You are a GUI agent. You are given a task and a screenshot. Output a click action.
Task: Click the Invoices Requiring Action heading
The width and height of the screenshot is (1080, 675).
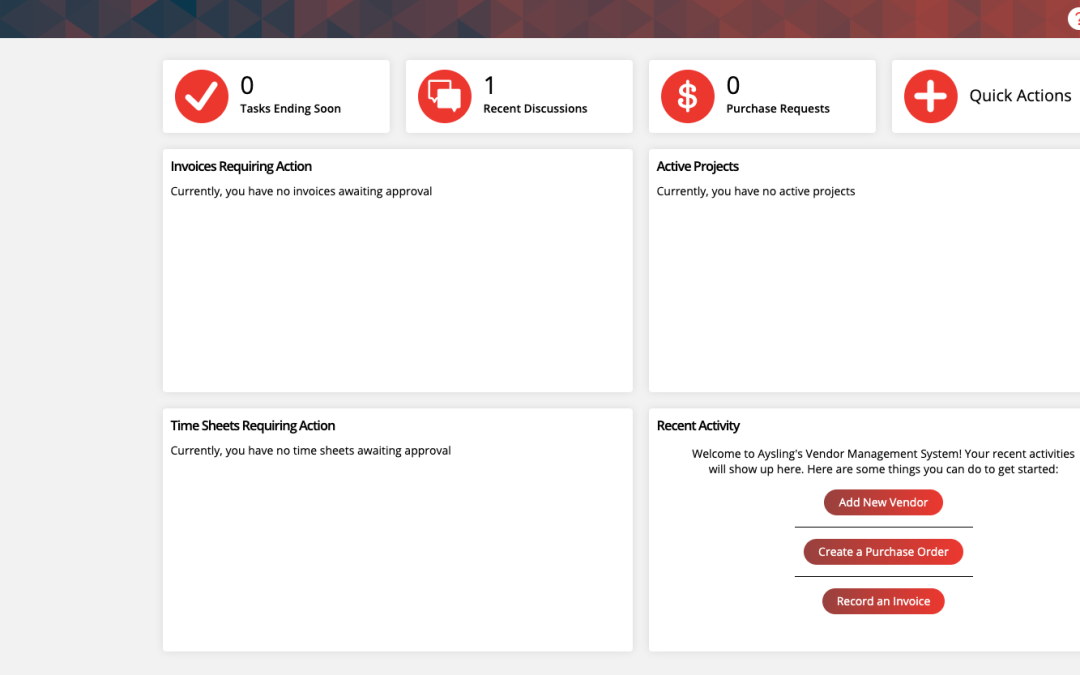click(x=241, y=167)
